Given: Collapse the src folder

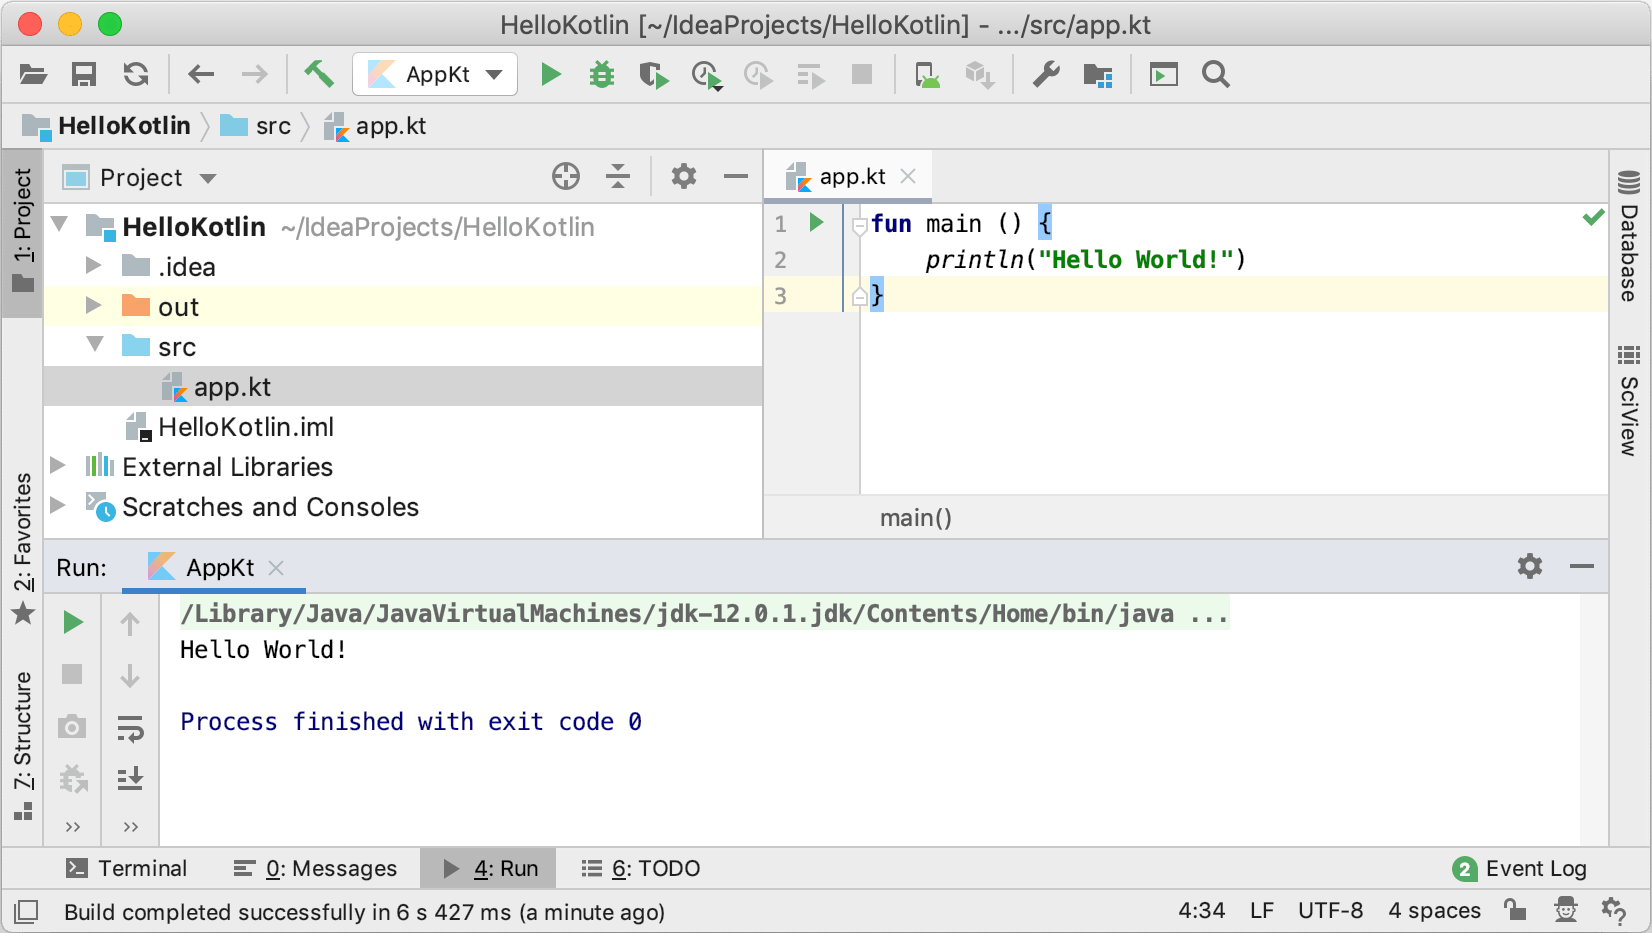Looking at the screenshot, I should point(96,345).
